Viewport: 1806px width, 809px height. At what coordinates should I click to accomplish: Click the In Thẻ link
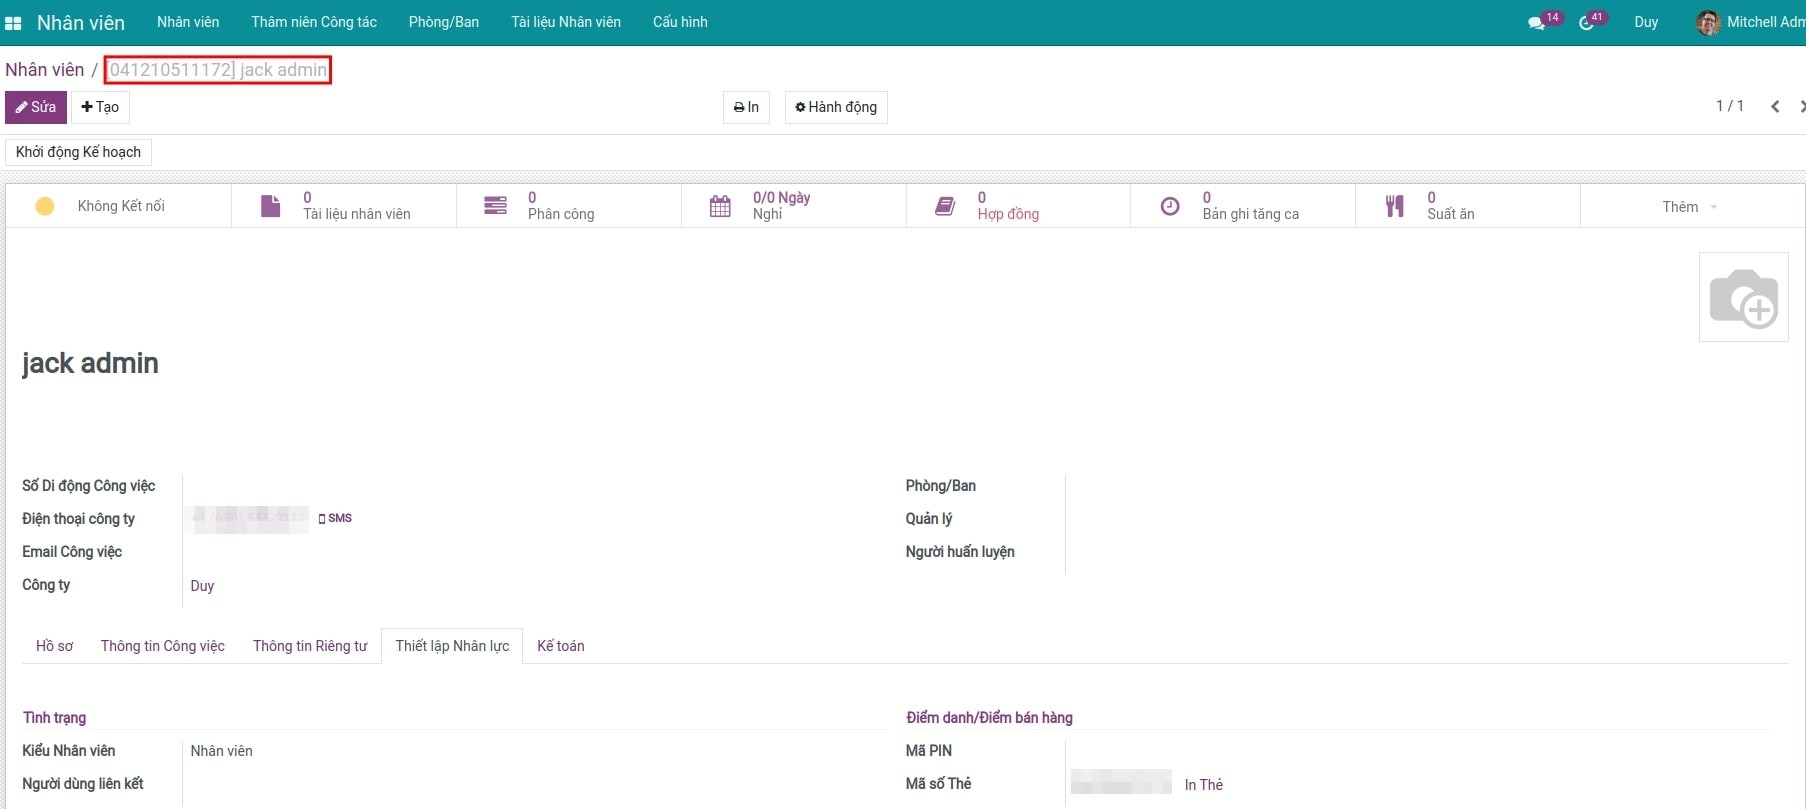coord(1203,785)
